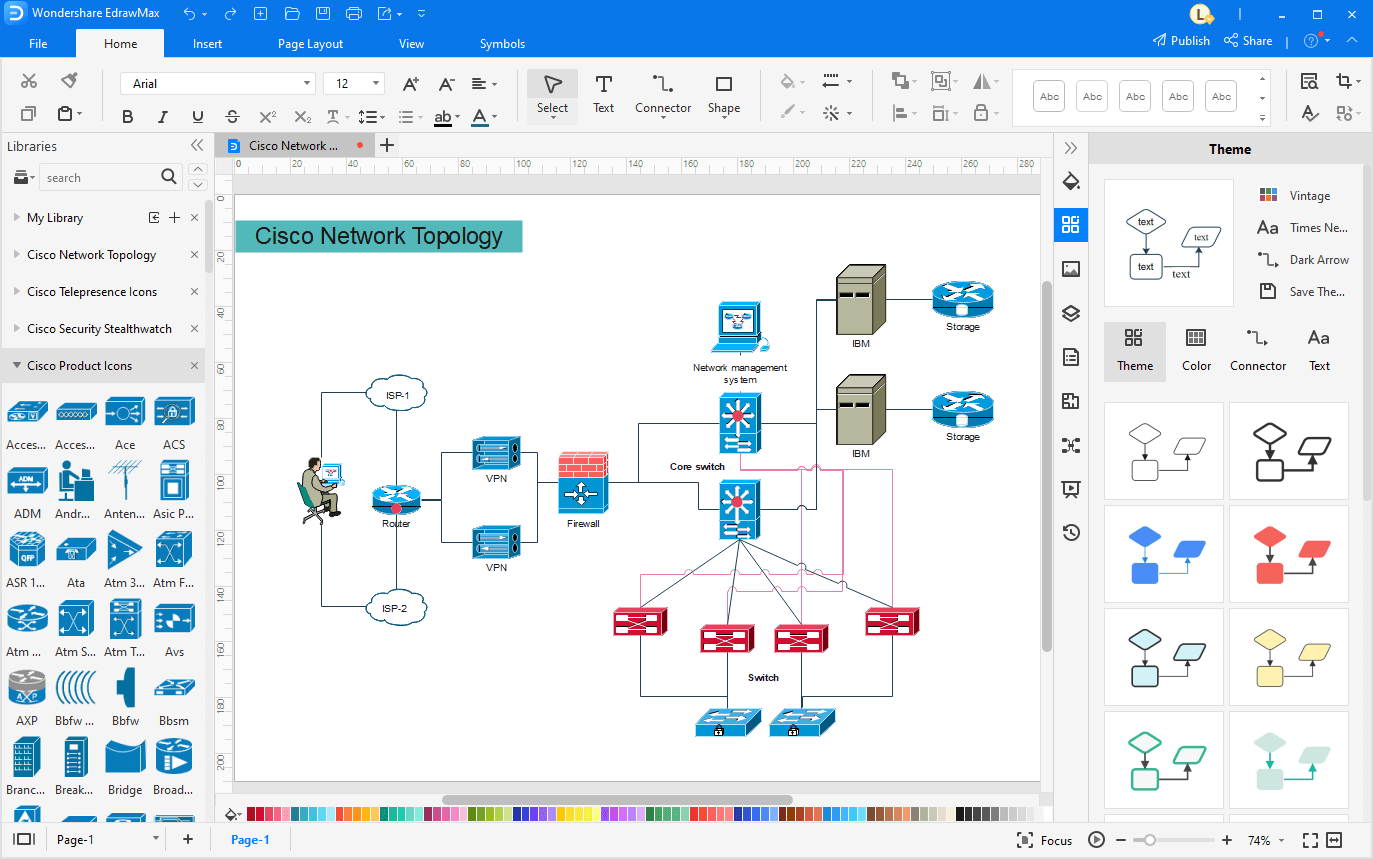The height and width of the screenshot is (859, 1373).
Task: Pick a red swatch from the bottom color bar
Action: [258, 813]
